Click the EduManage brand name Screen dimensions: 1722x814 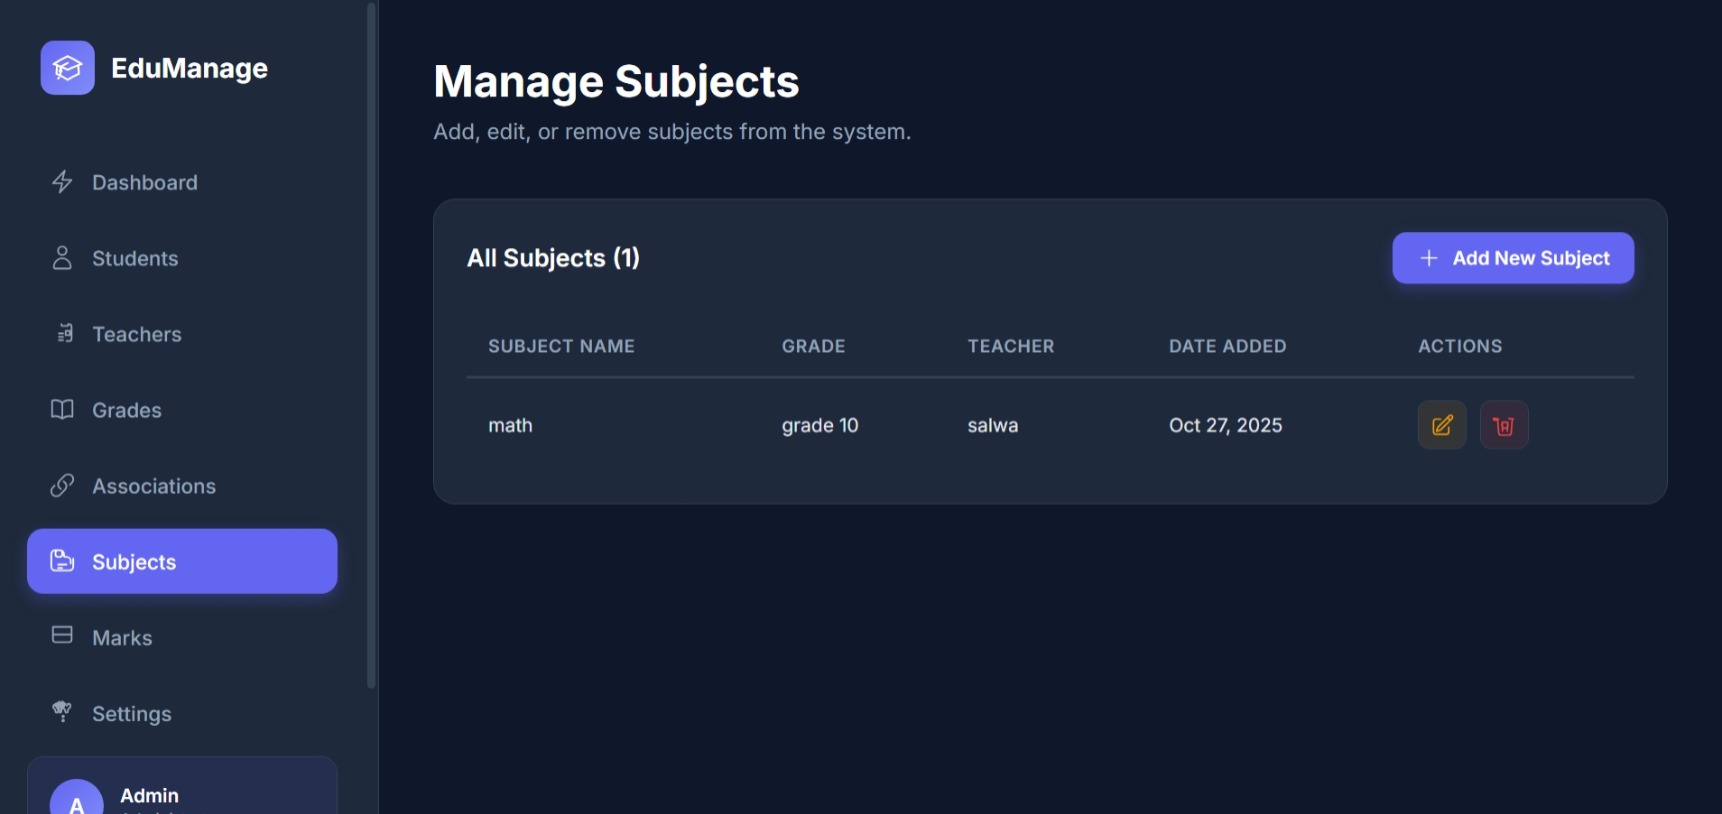point(189,68)
